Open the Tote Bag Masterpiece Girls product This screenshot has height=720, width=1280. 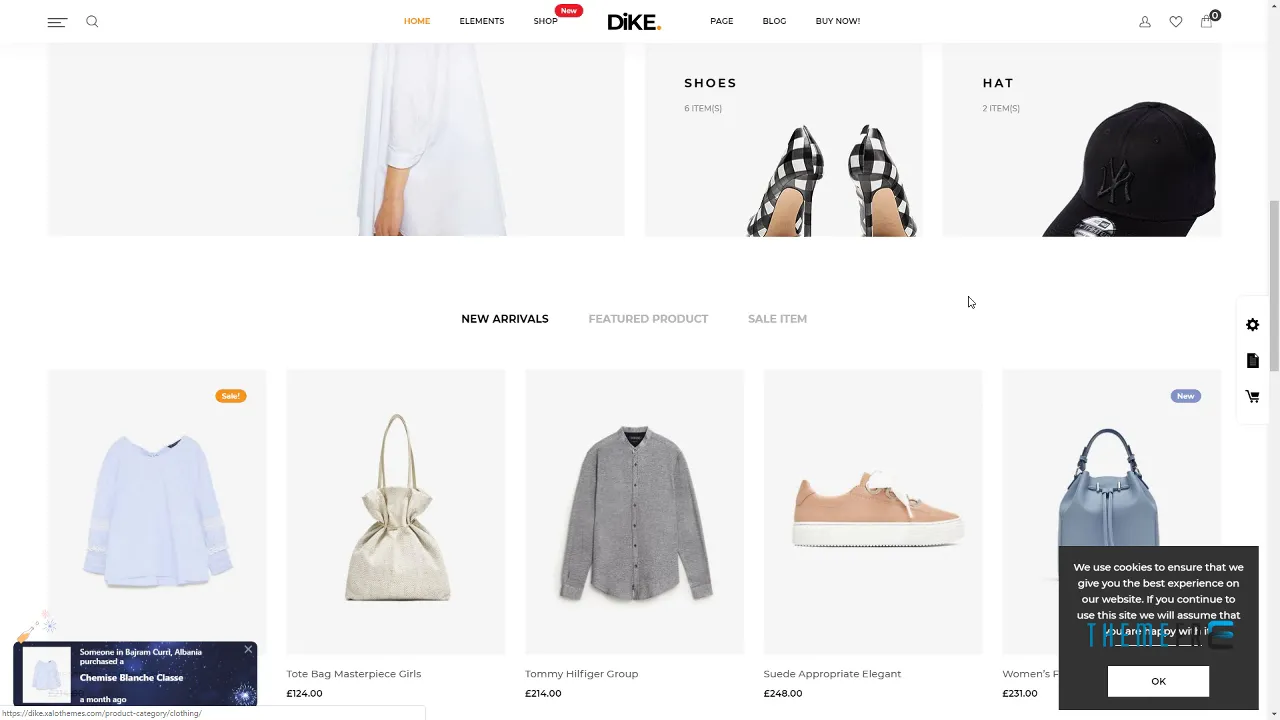[x=354, y=674]
